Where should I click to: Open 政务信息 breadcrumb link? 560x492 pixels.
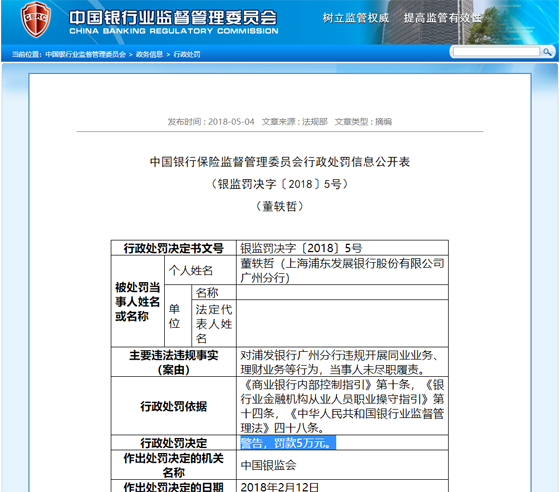coord(149,54)
